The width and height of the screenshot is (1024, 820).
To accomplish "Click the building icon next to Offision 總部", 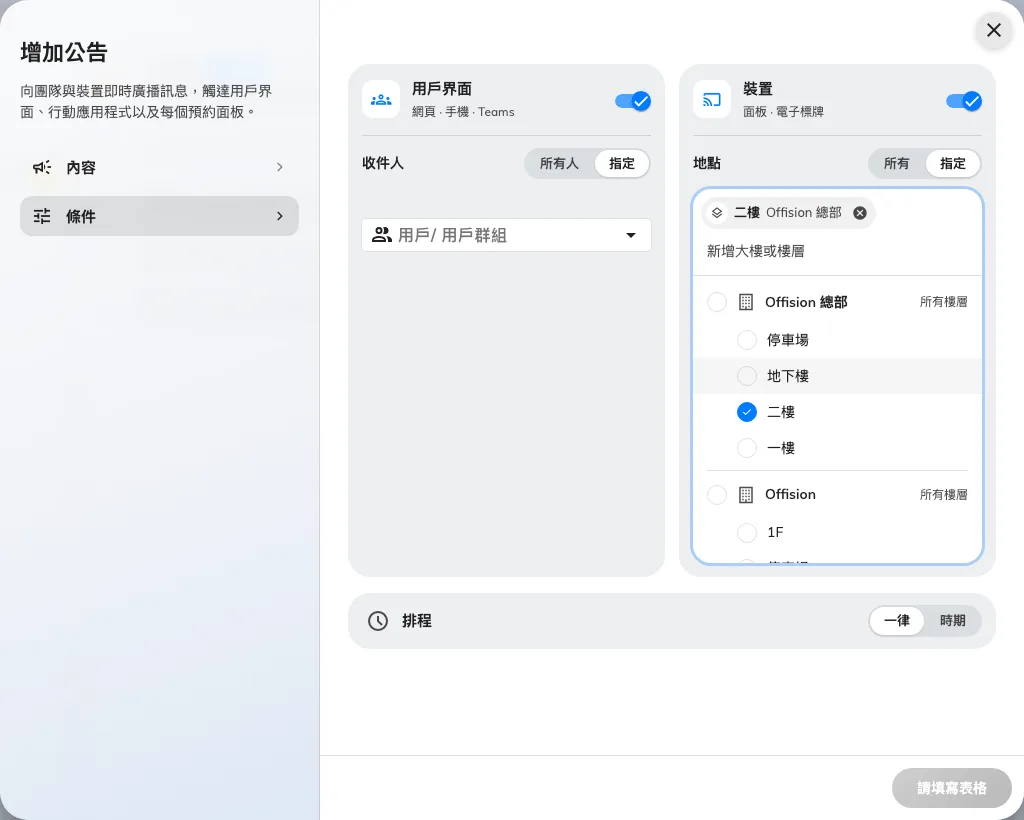I will pos(745,302).
